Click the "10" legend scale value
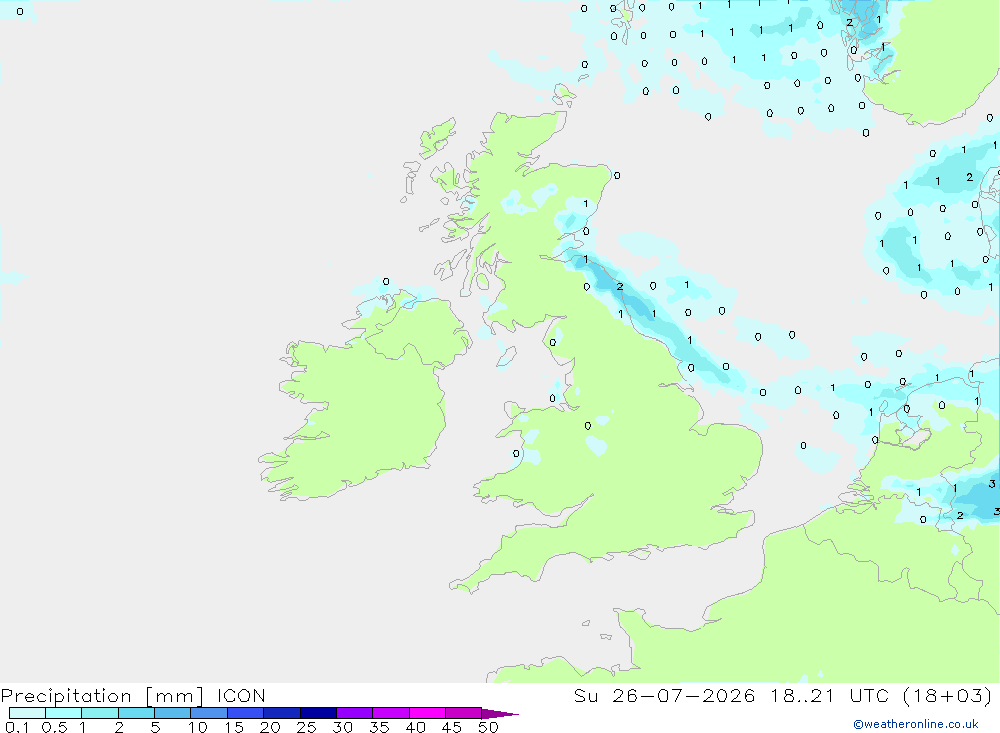1000x733 pixels. point(197,727)
